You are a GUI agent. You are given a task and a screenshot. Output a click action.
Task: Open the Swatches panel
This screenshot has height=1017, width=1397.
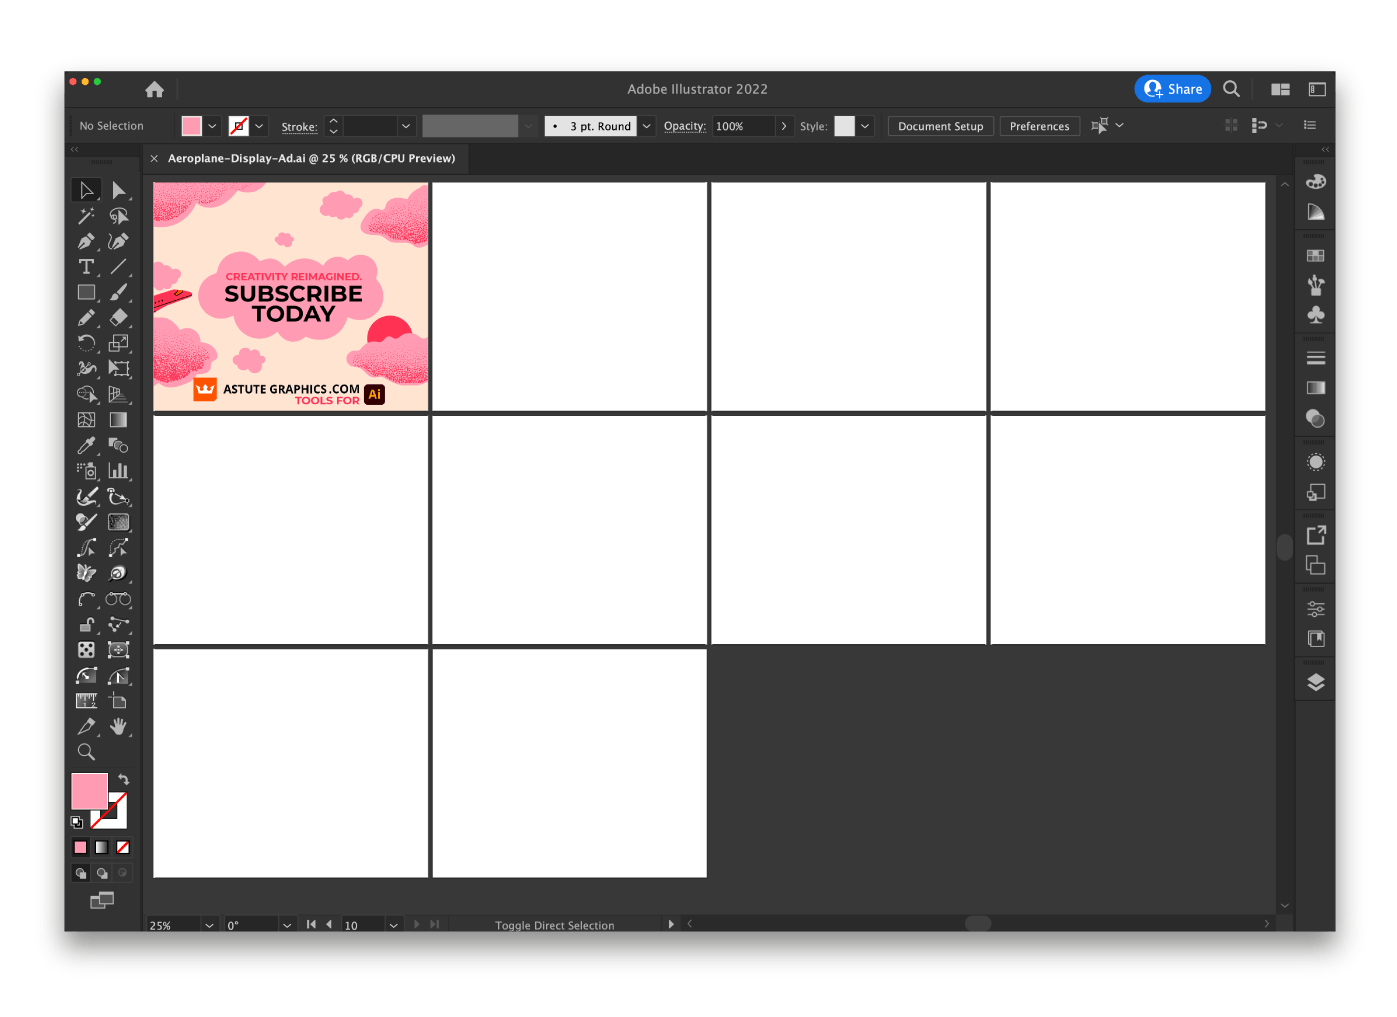click(x=1315, y=254)
